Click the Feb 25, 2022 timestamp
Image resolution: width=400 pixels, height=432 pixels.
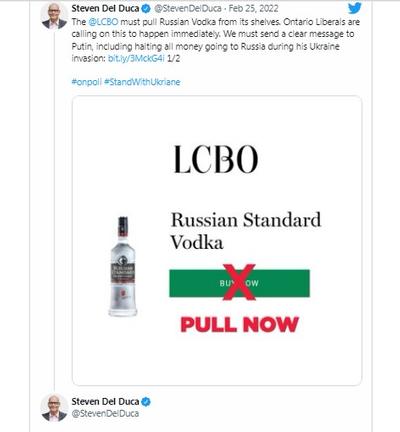(x=253, y=9)
